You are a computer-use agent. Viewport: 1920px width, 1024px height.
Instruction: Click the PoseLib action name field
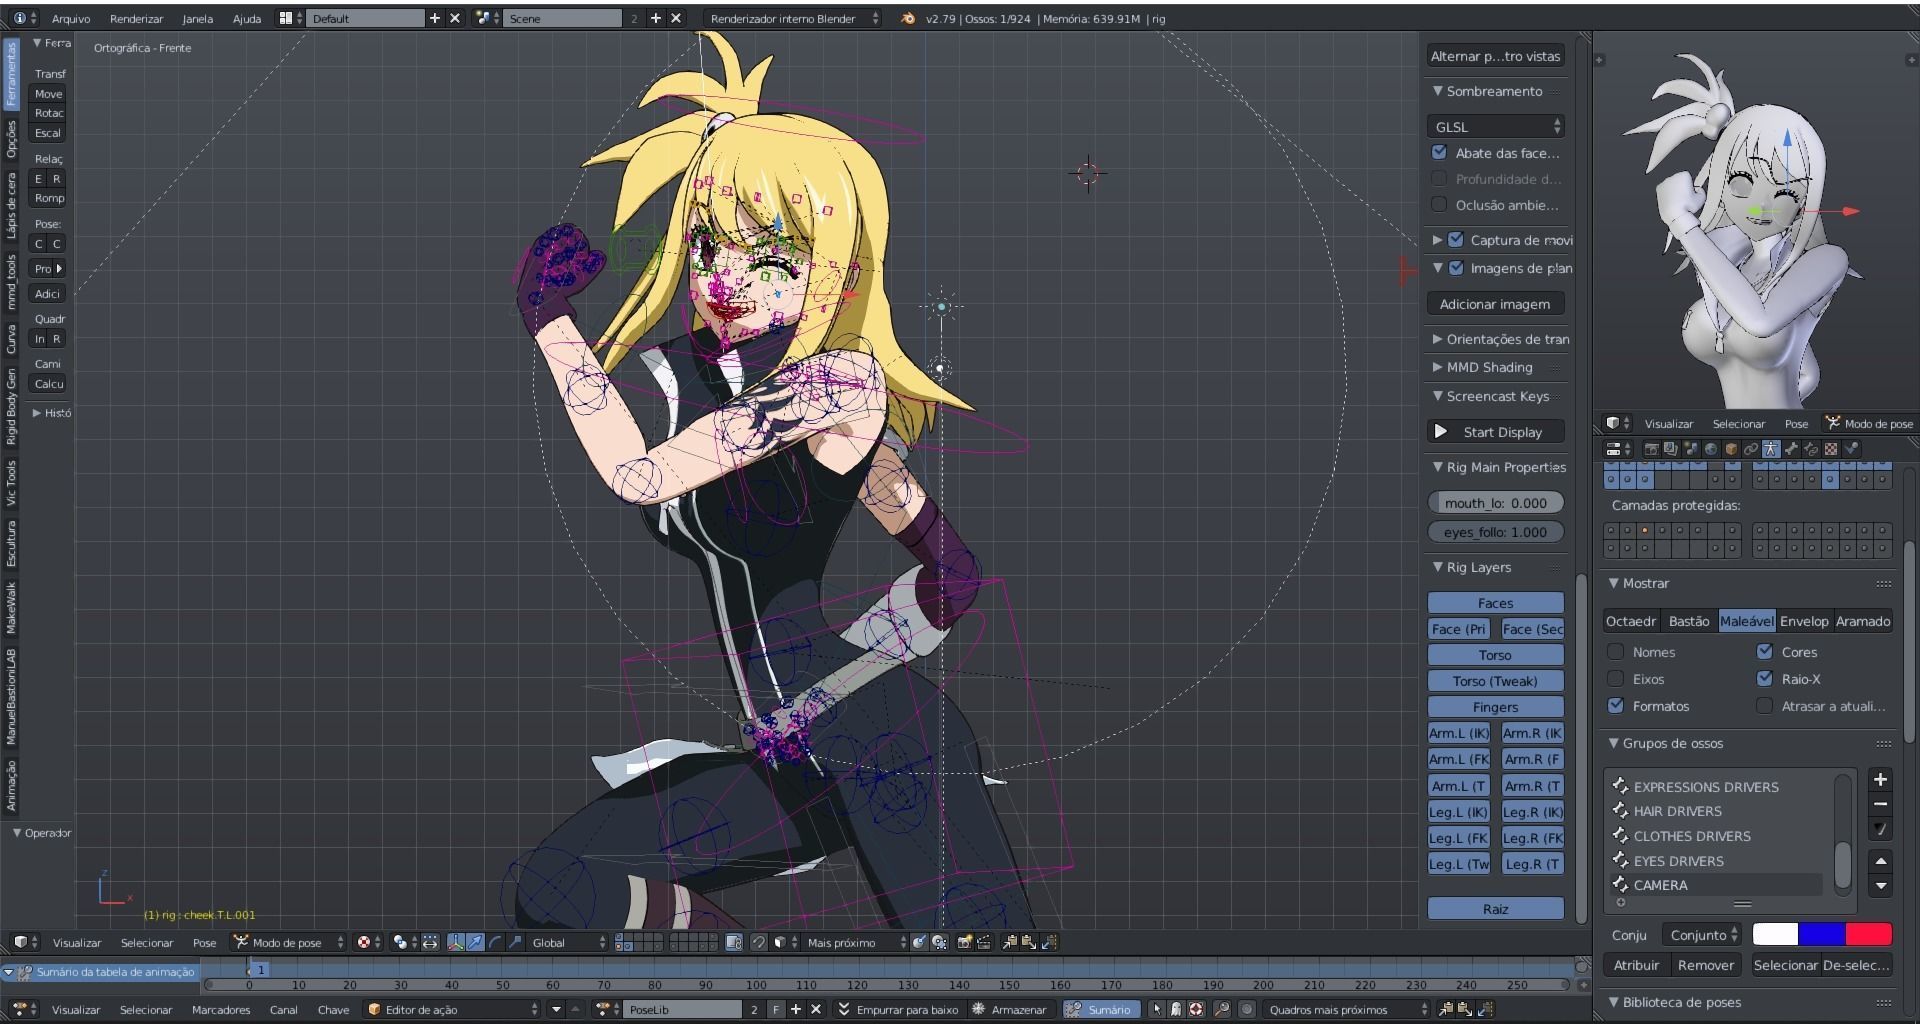tap(685, 1009)
